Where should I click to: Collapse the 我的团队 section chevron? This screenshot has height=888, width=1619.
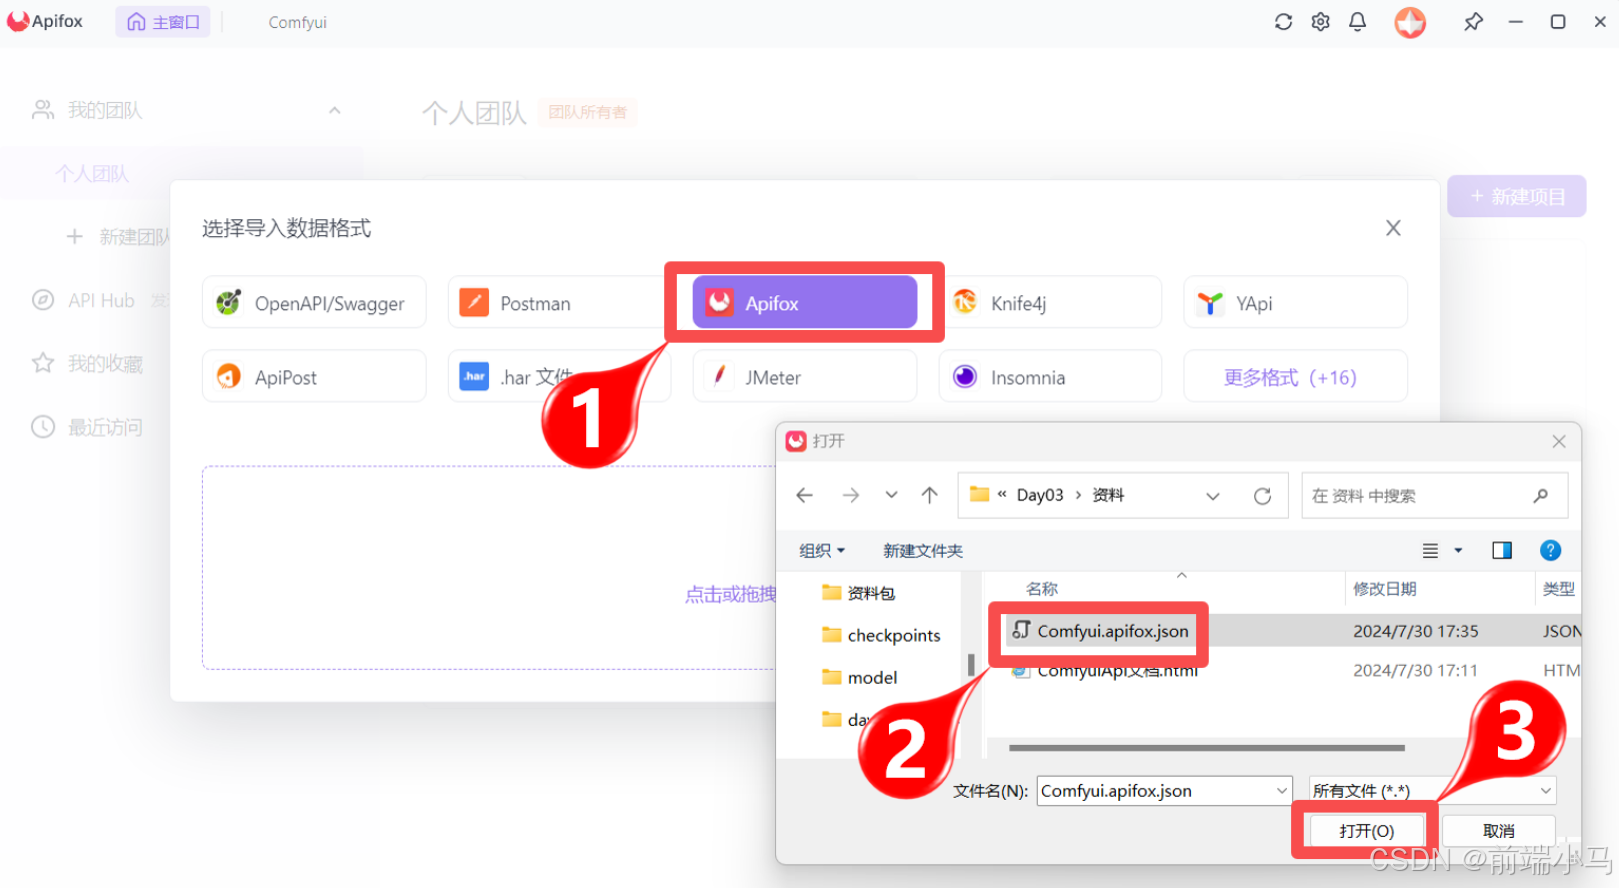(x=335, y=110)
